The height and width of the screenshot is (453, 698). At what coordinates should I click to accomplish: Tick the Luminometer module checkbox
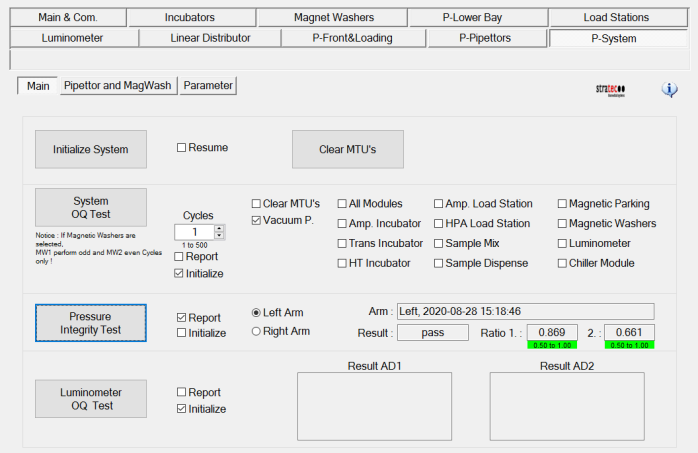click(563, 243)
